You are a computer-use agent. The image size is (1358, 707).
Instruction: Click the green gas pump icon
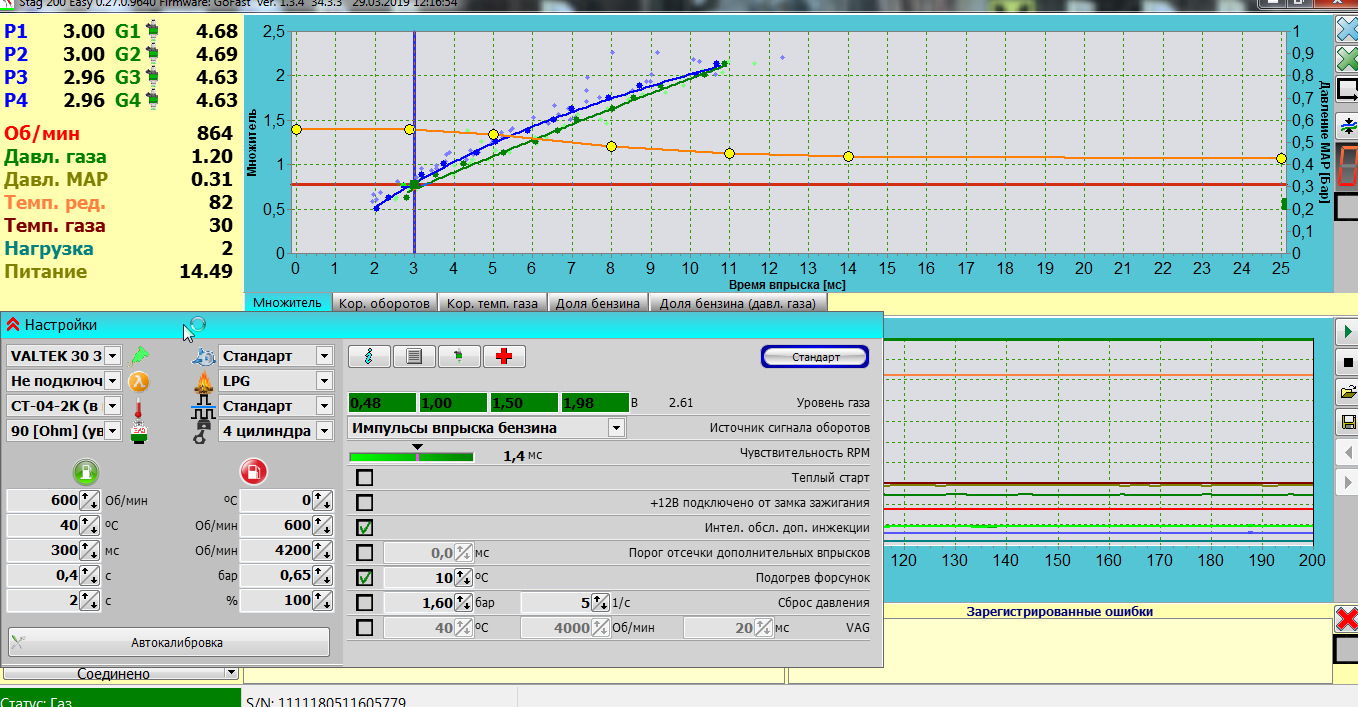click(x=85, y=471)
